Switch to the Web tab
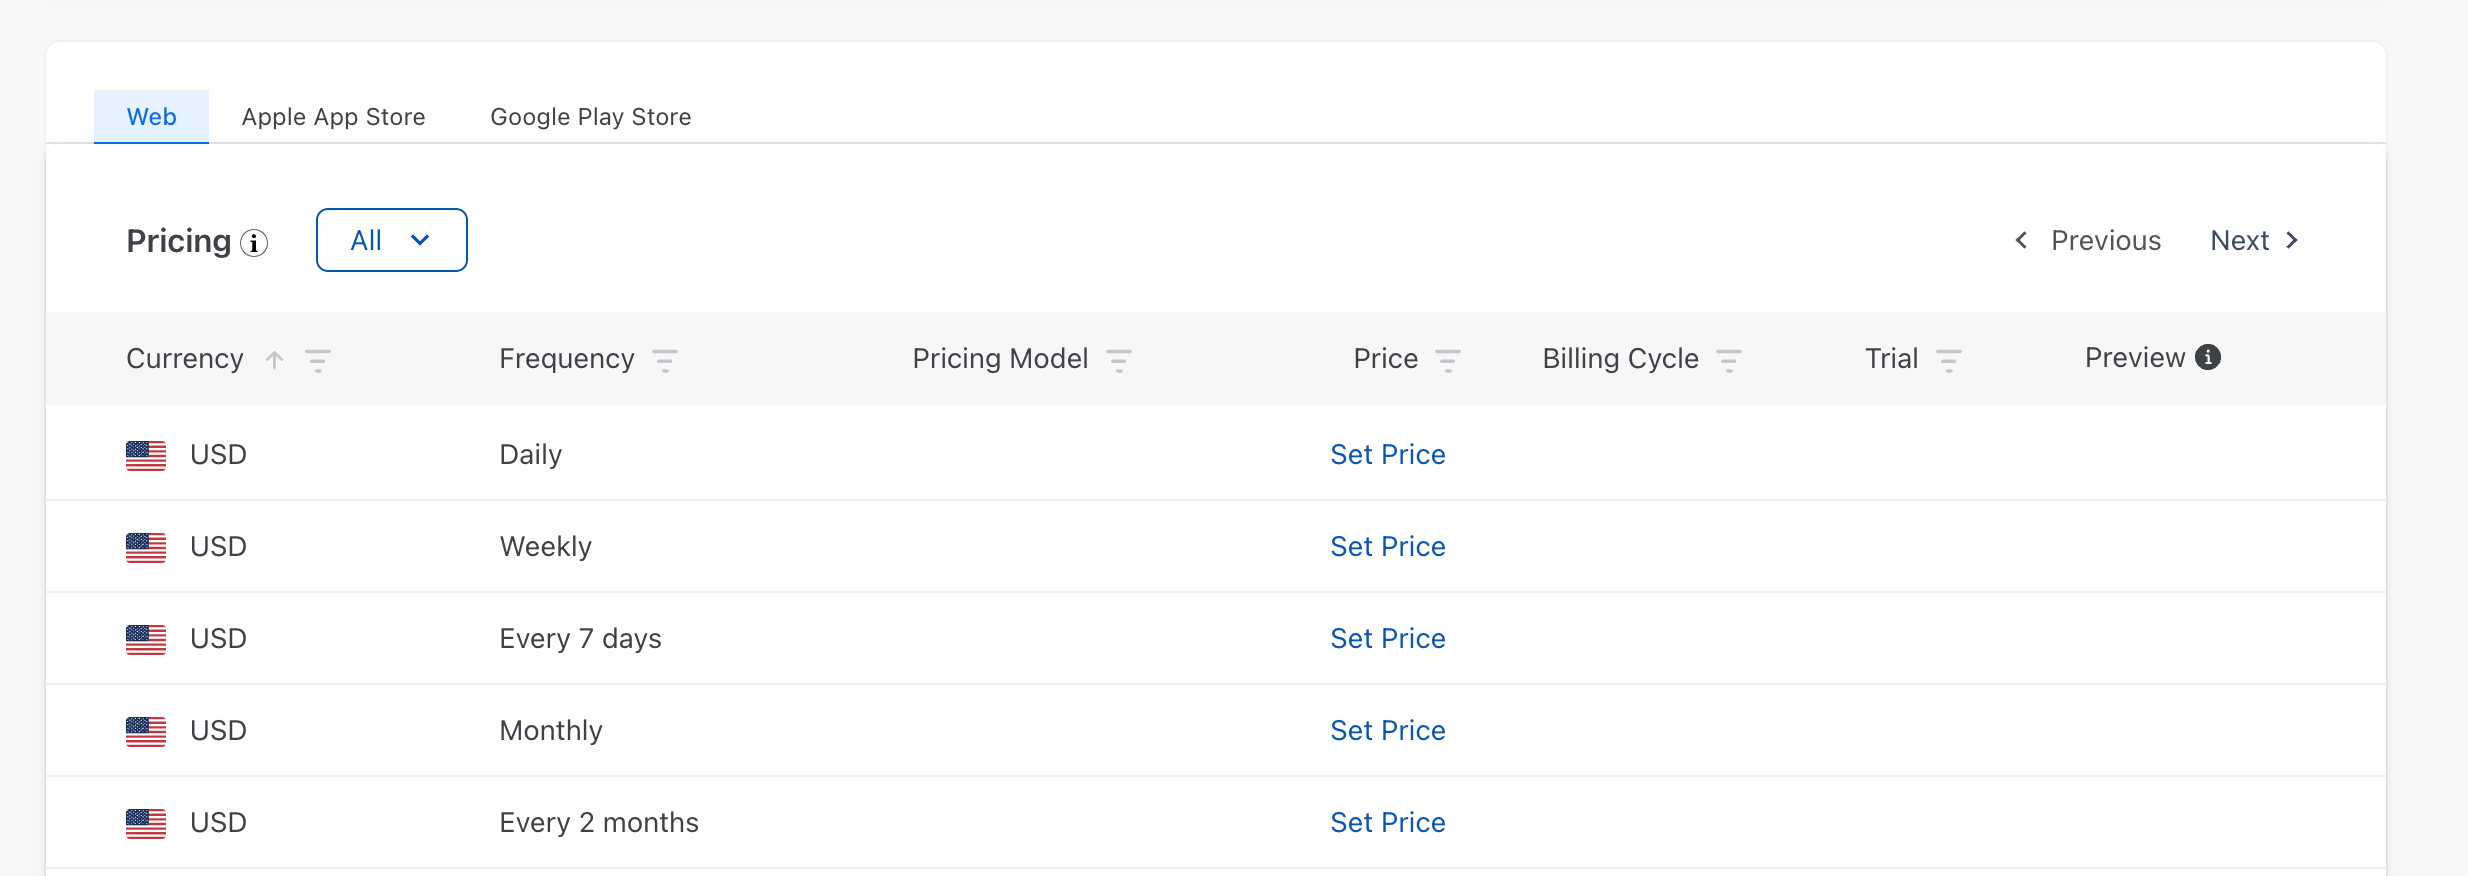 pyautogui.click(x=151, y=117)
